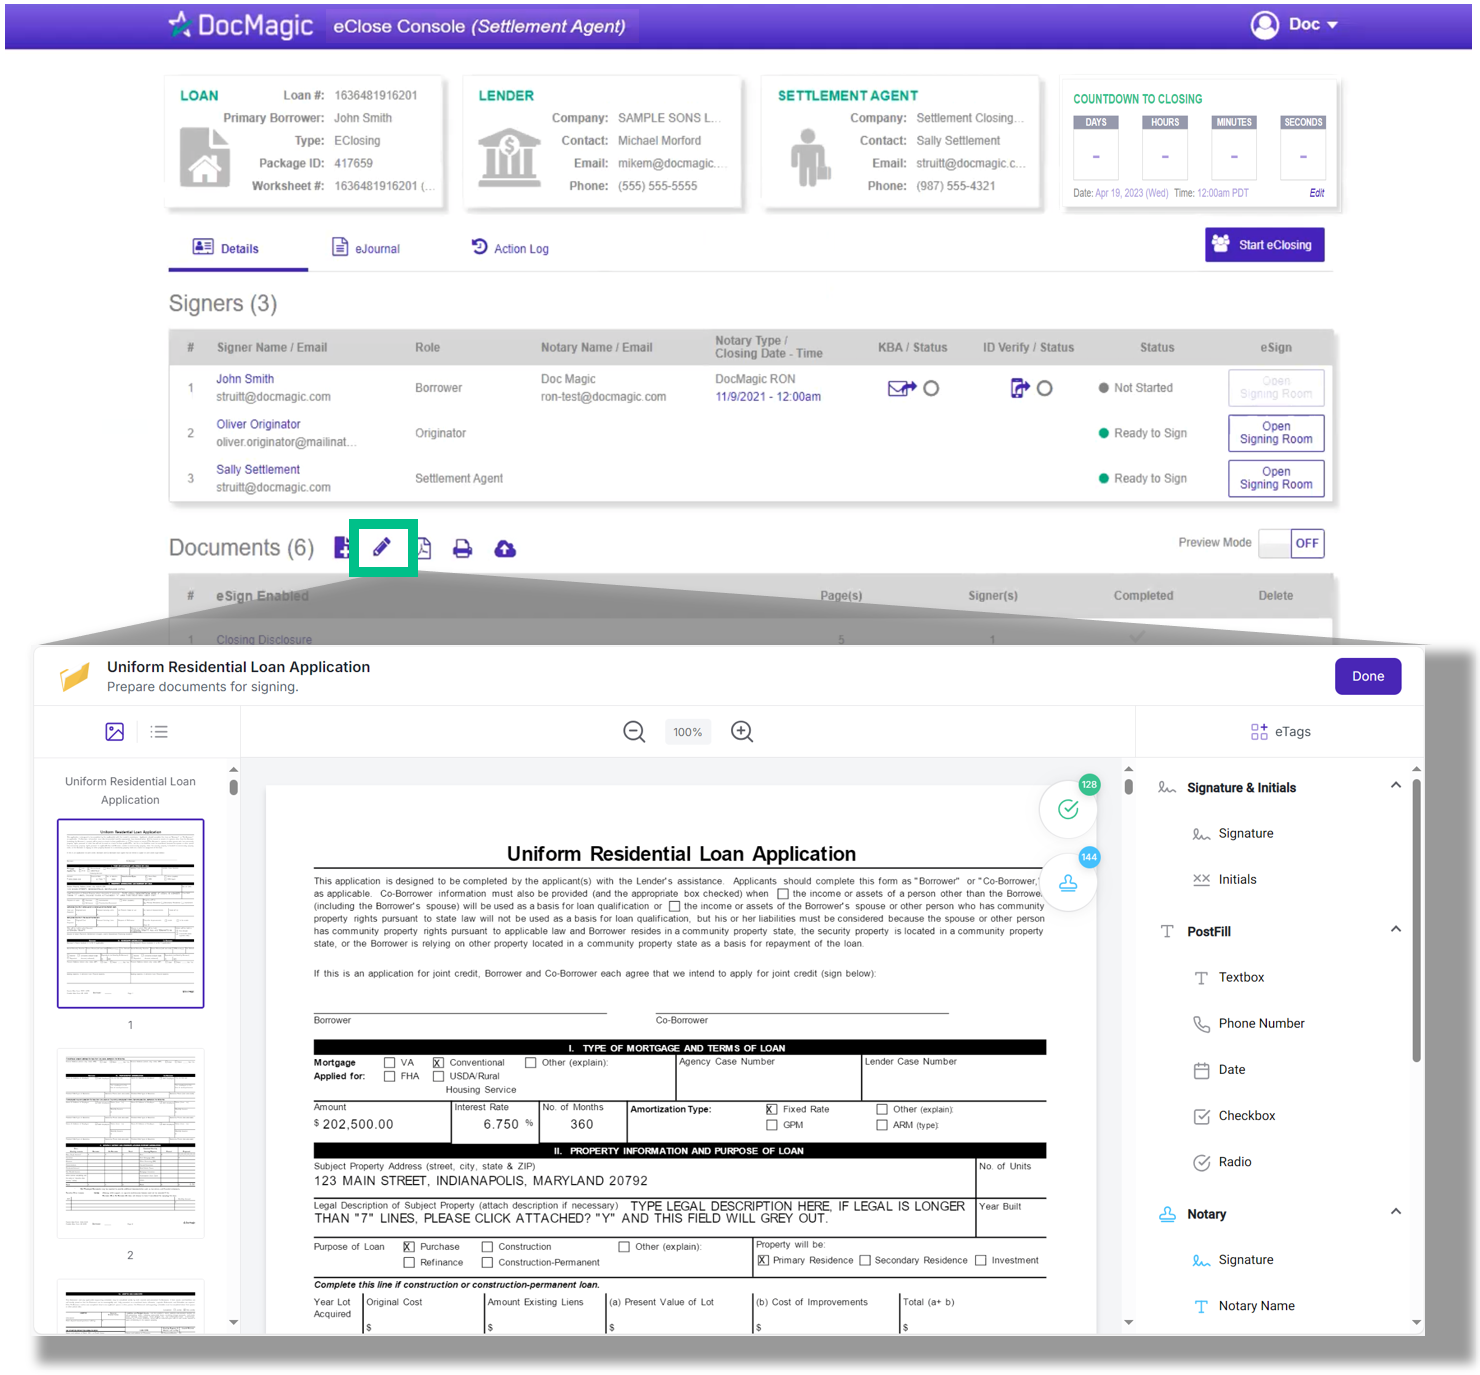Click the pencil edit documents icon
The width and height of the screenshot is (1480, 1375).
[382, 547]
